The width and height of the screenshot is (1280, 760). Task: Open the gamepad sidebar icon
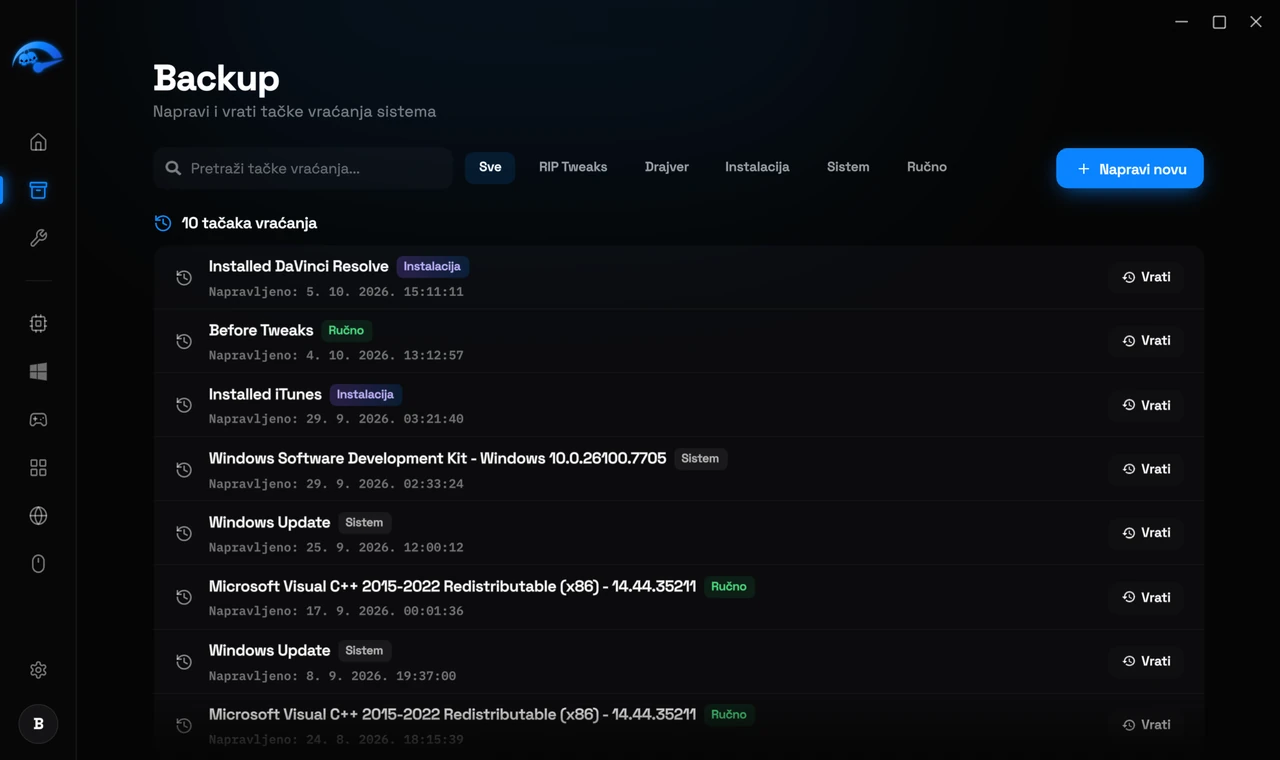[x=38, y=420]
